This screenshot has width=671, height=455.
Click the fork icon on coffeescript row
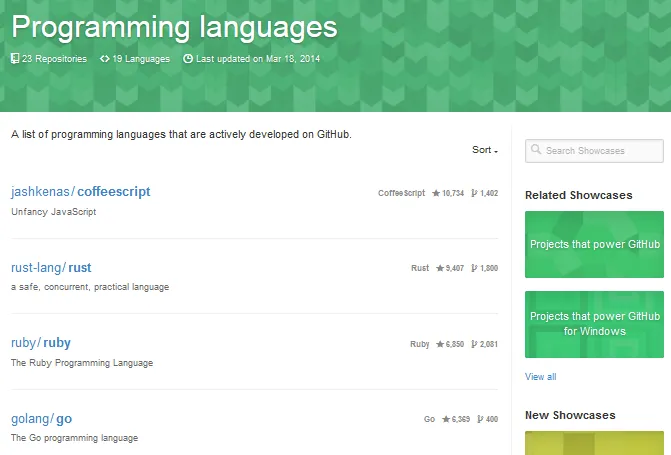point(474,193)
